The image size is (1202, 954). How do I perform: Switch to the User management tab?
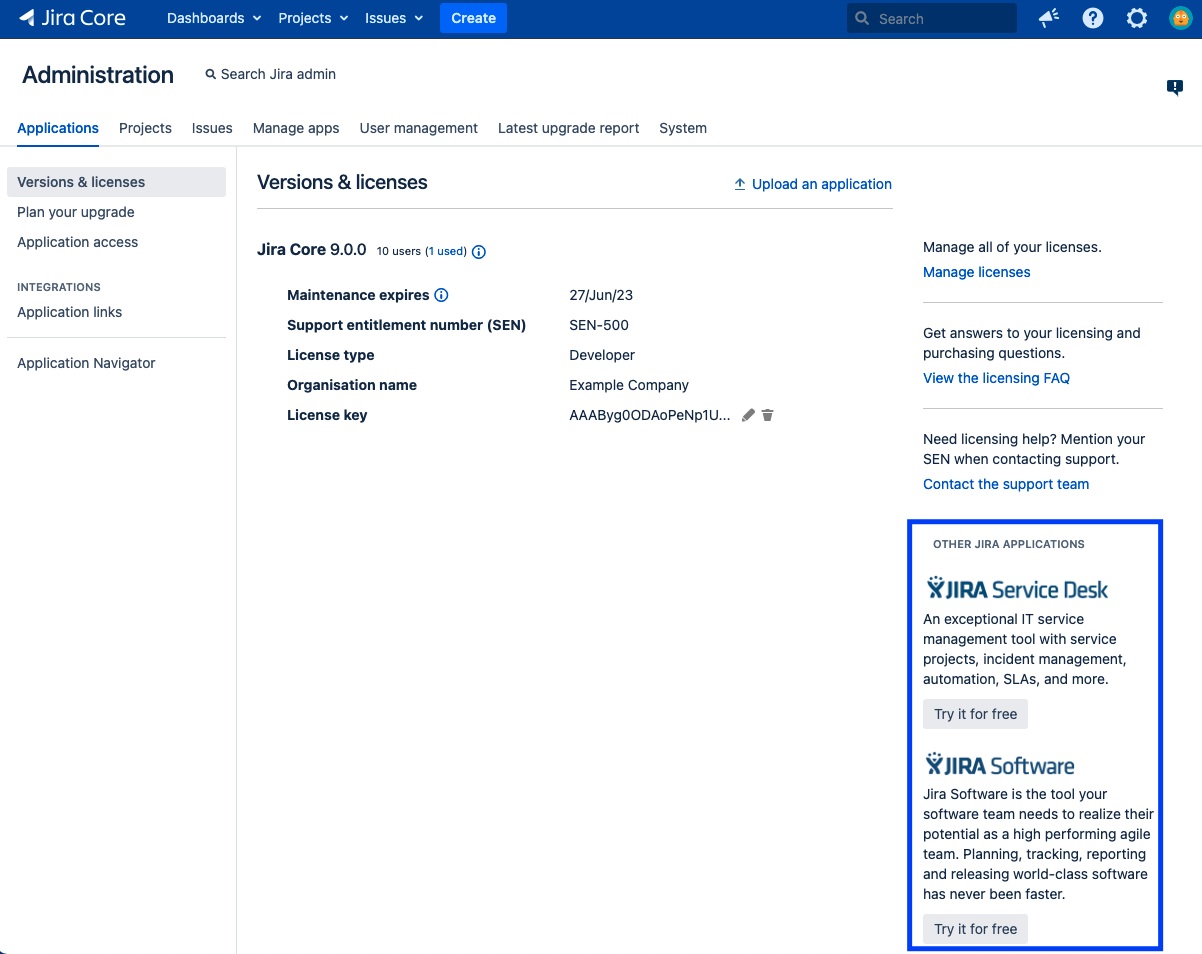tap(419, 128)
